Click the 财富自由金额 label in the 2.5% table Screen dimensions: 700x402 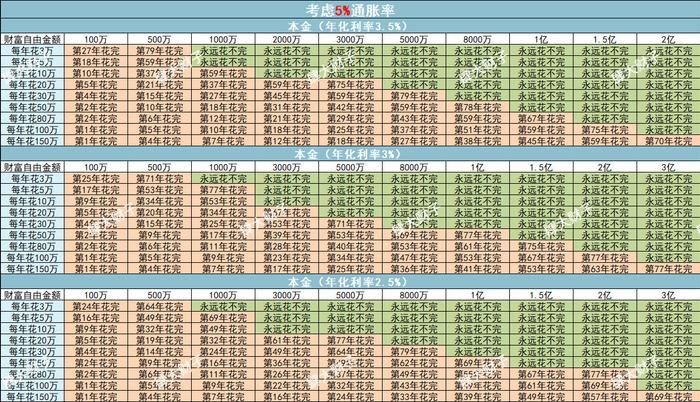pos(33,297)
